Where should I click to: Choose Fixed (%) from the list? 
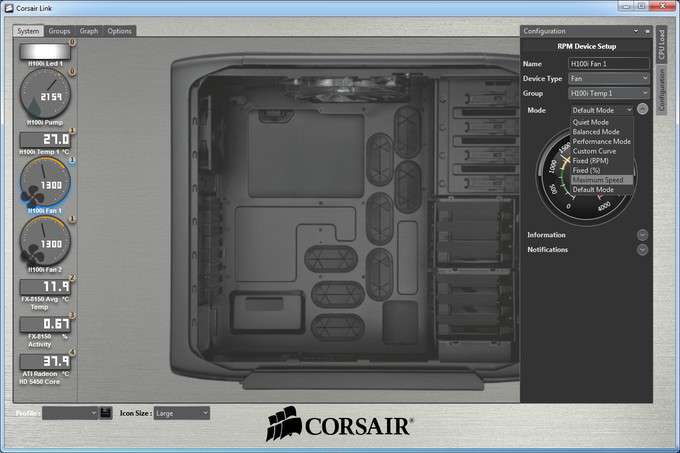602,170
